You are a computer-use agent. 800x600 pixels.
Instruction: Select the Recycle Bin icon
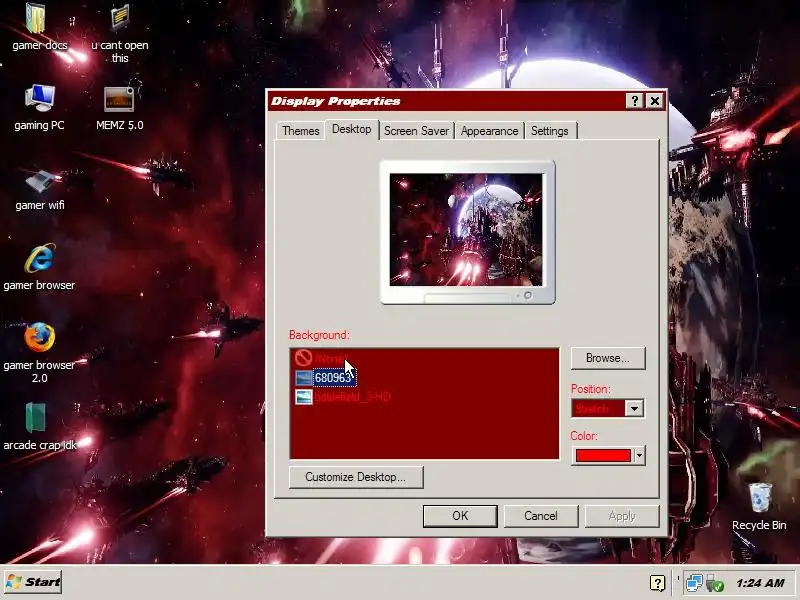pos(760,497)
